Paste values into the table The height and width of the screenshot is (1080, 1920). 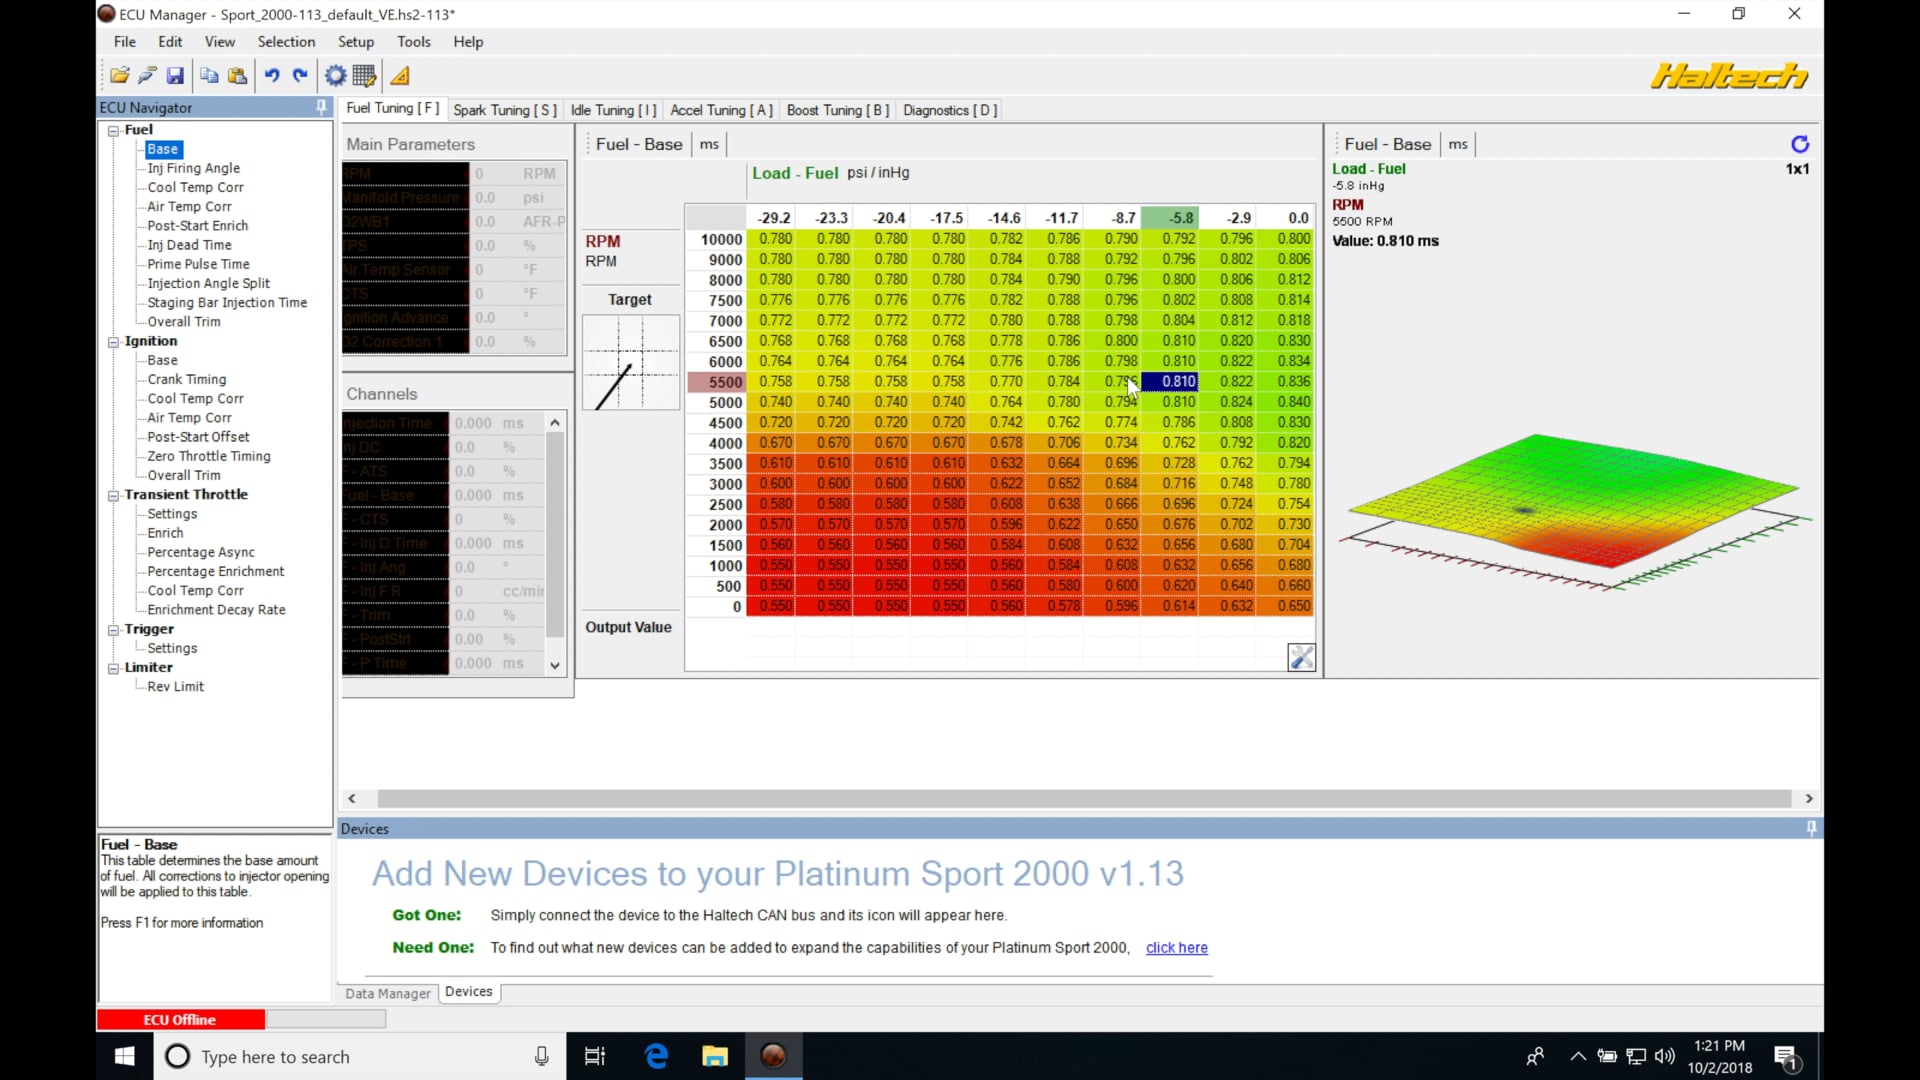(237, 75)
